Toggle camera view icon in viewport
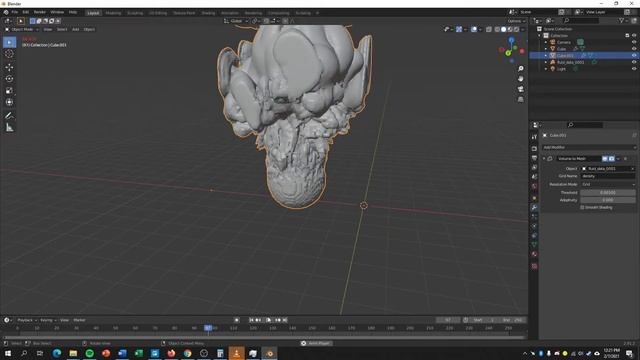Screen dimensions: 640x360 [x=520, y=89]
